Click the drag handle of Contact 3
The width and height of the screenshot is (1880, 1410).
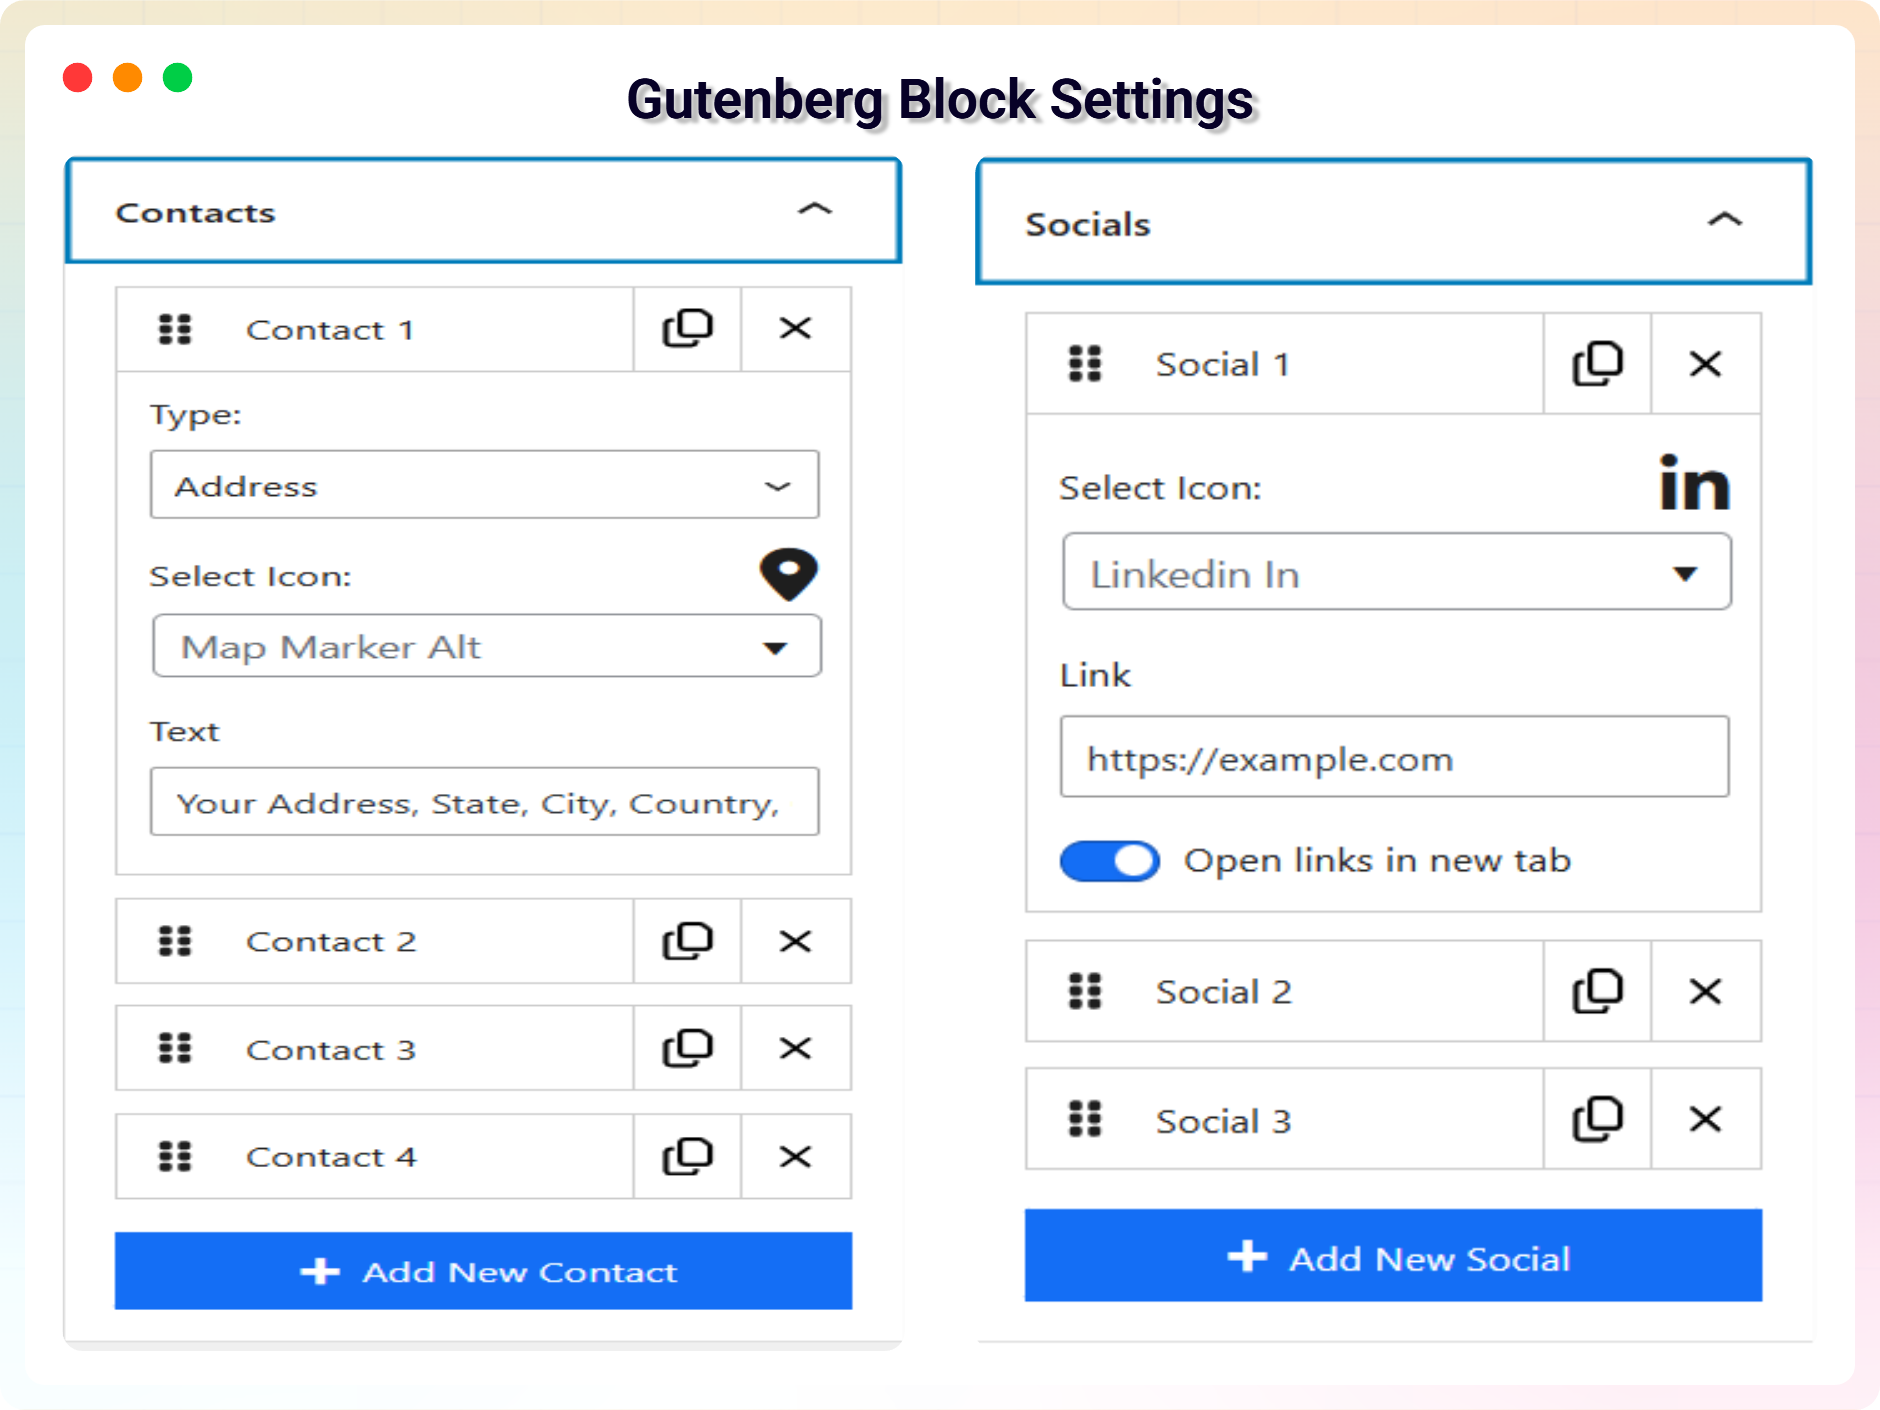pos(175,1048)
